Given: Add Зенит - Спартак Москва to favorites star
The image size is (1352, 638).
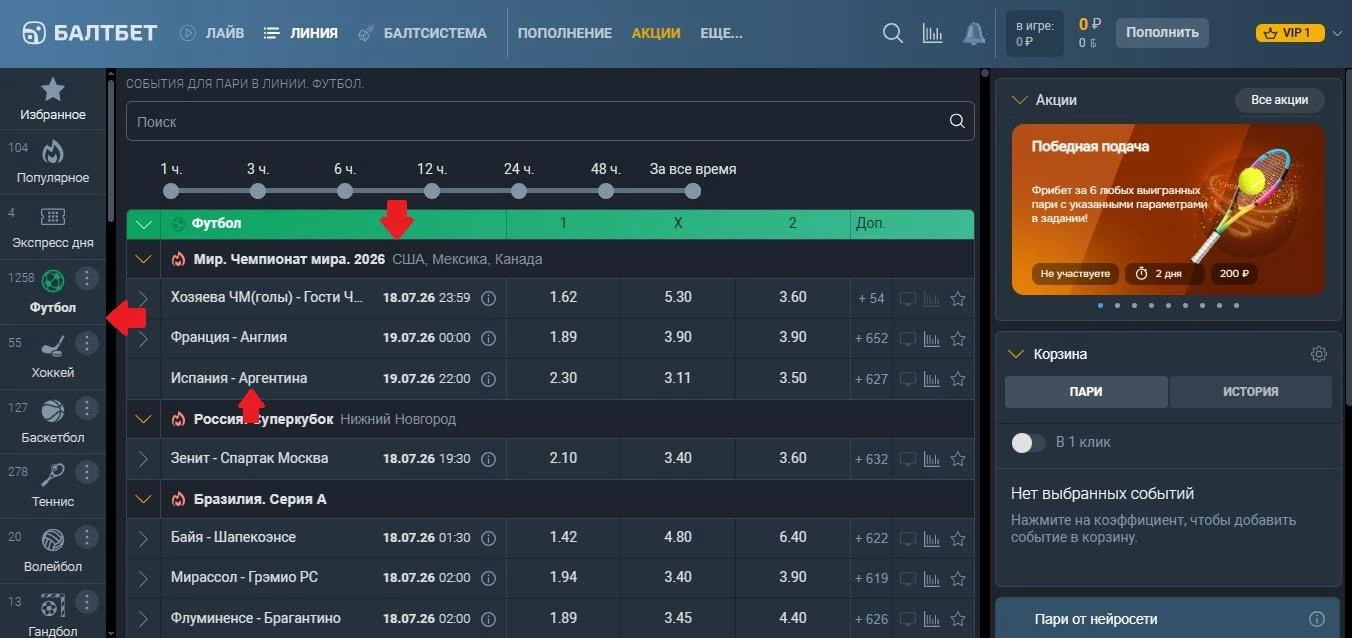Looking at the screenshot, I should click(958, 459).
